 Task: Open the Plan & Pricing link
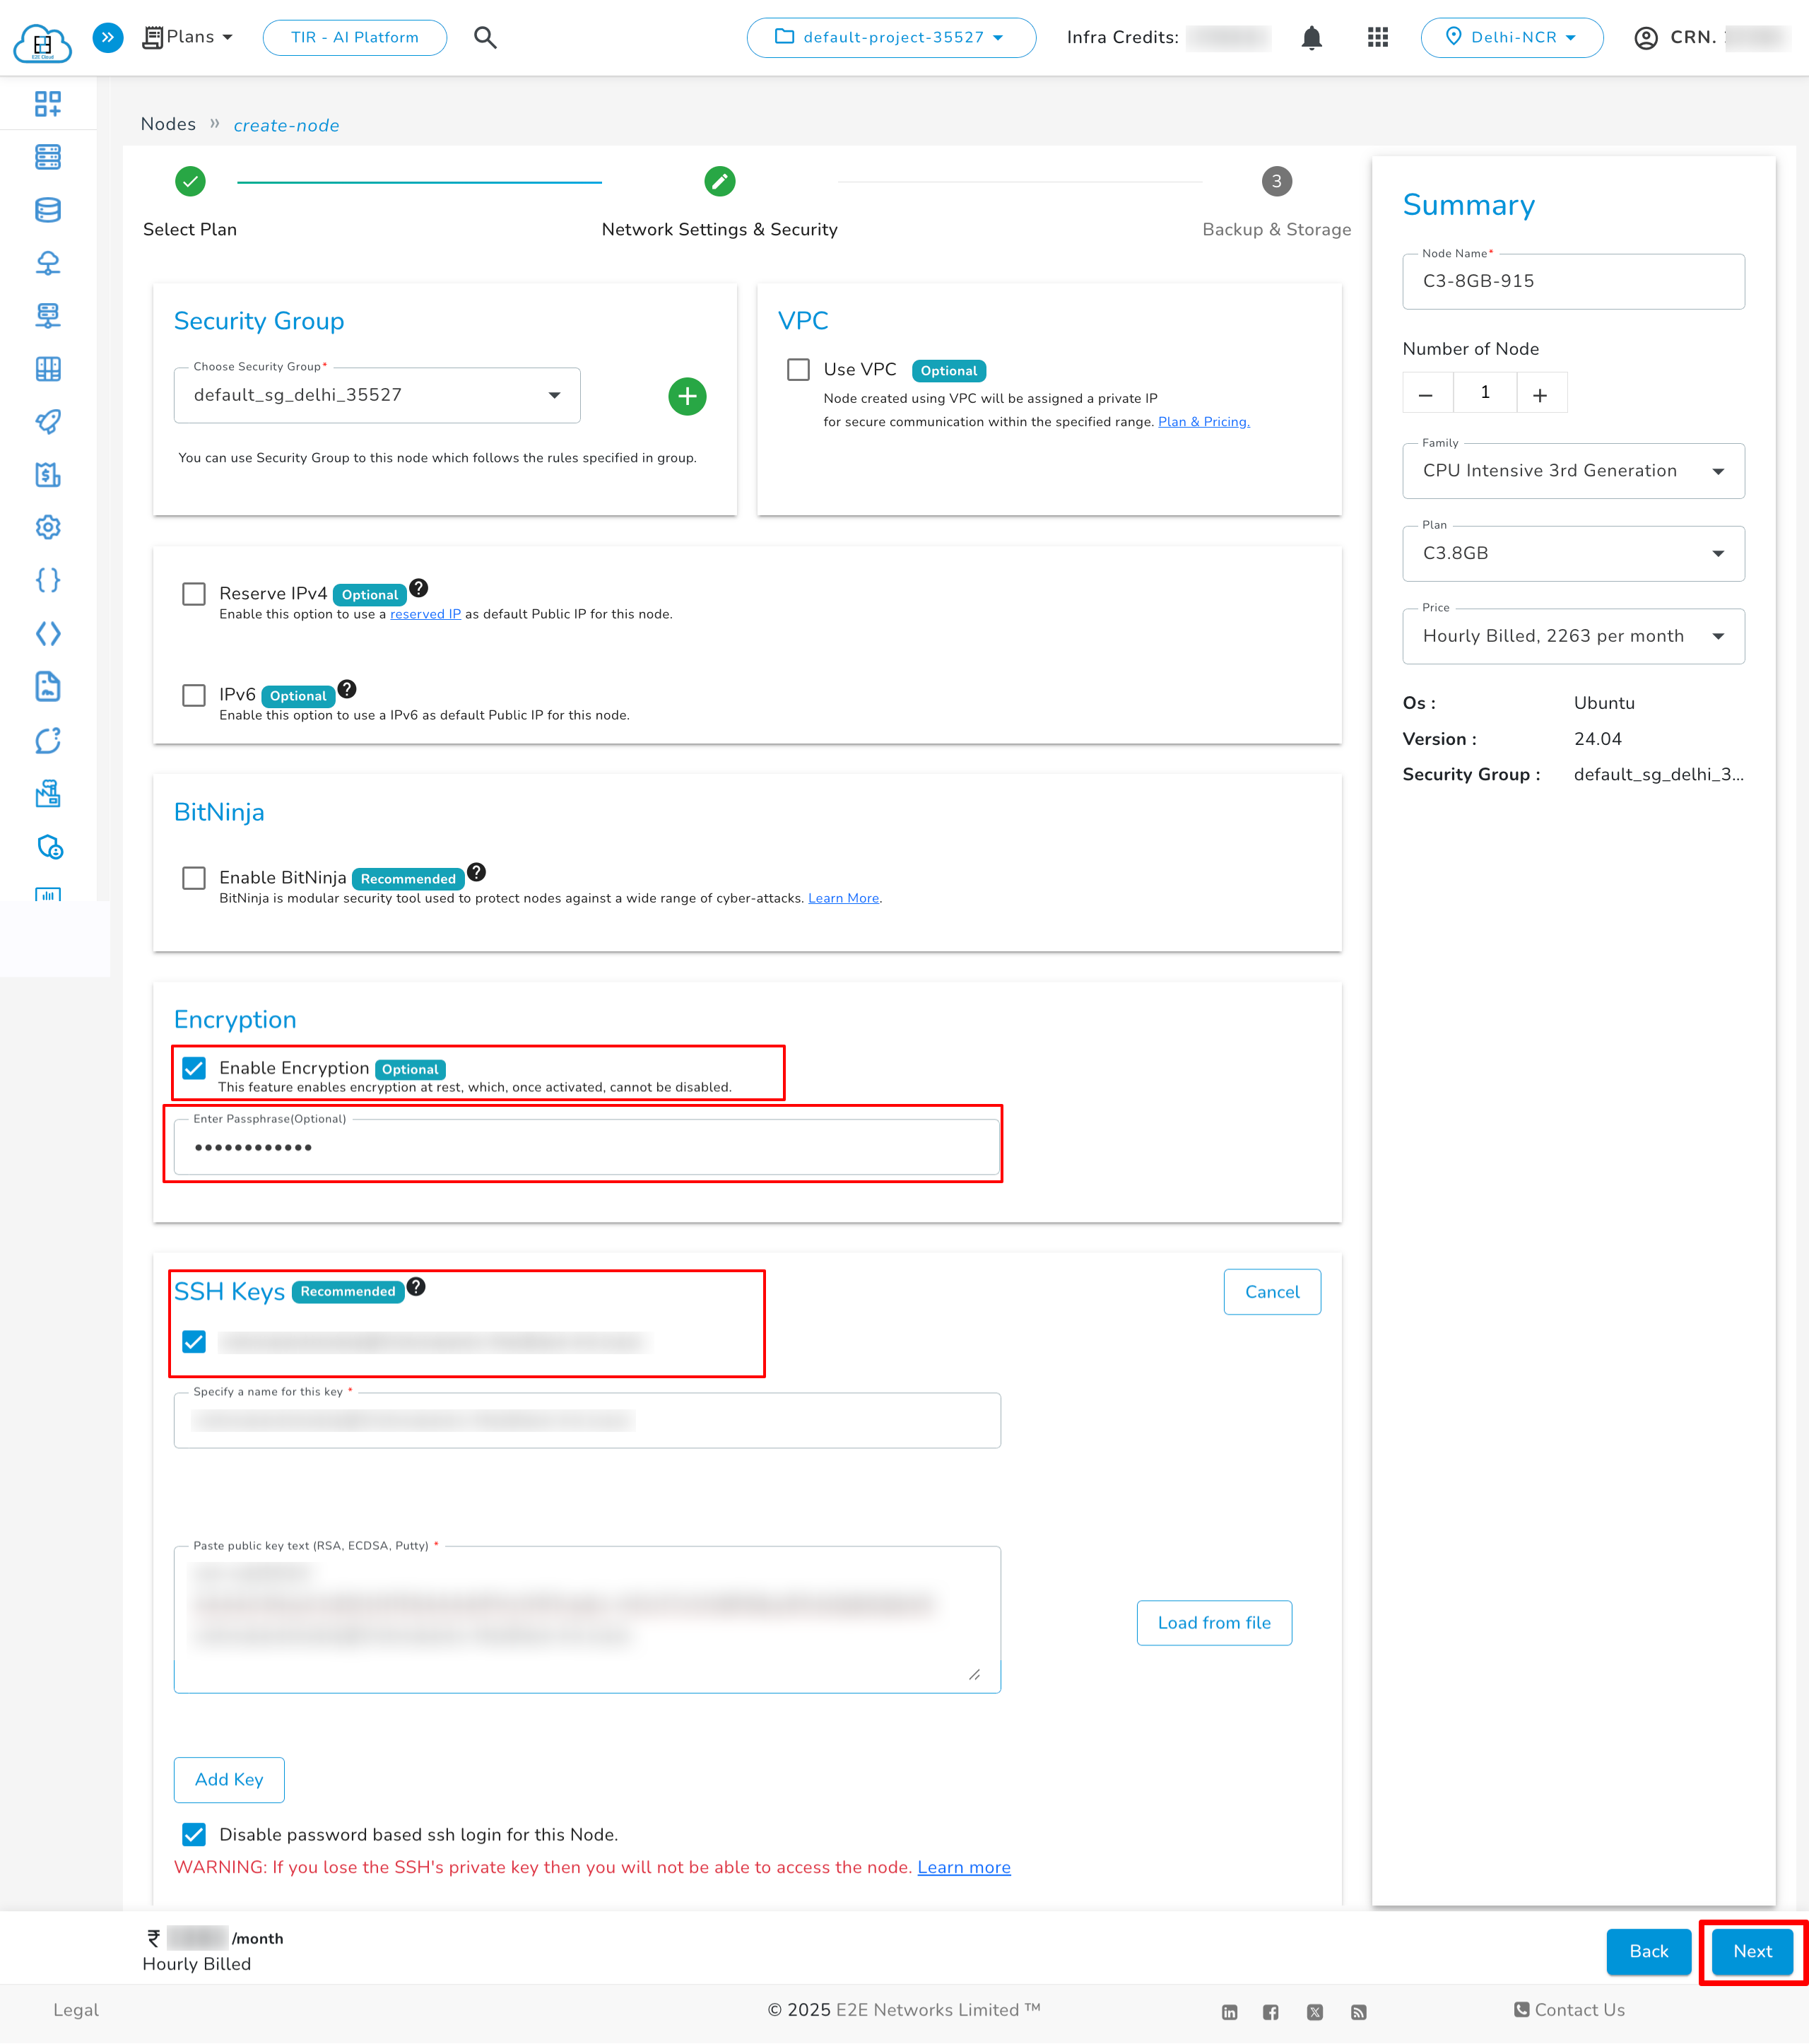[1203, 421]
